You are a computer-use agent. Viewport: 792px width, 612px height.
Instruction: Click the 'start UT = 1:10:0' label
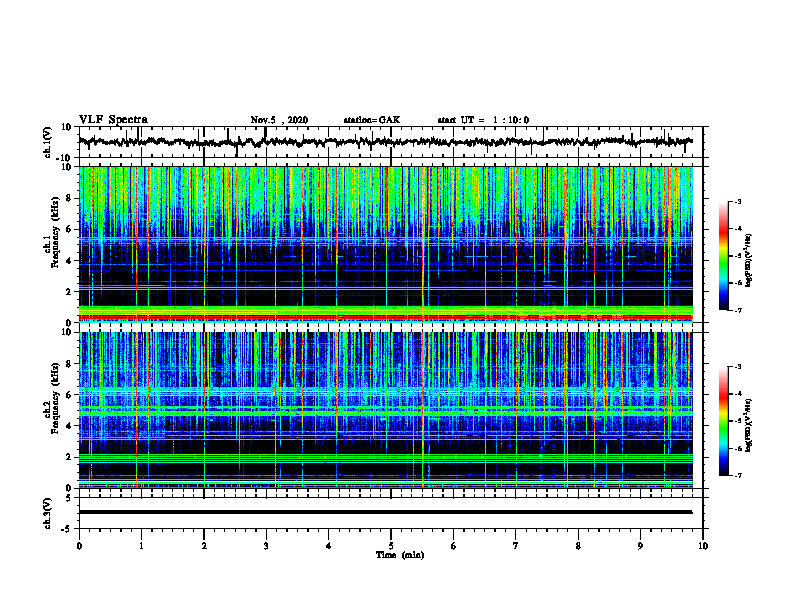(x=483, y=120)
